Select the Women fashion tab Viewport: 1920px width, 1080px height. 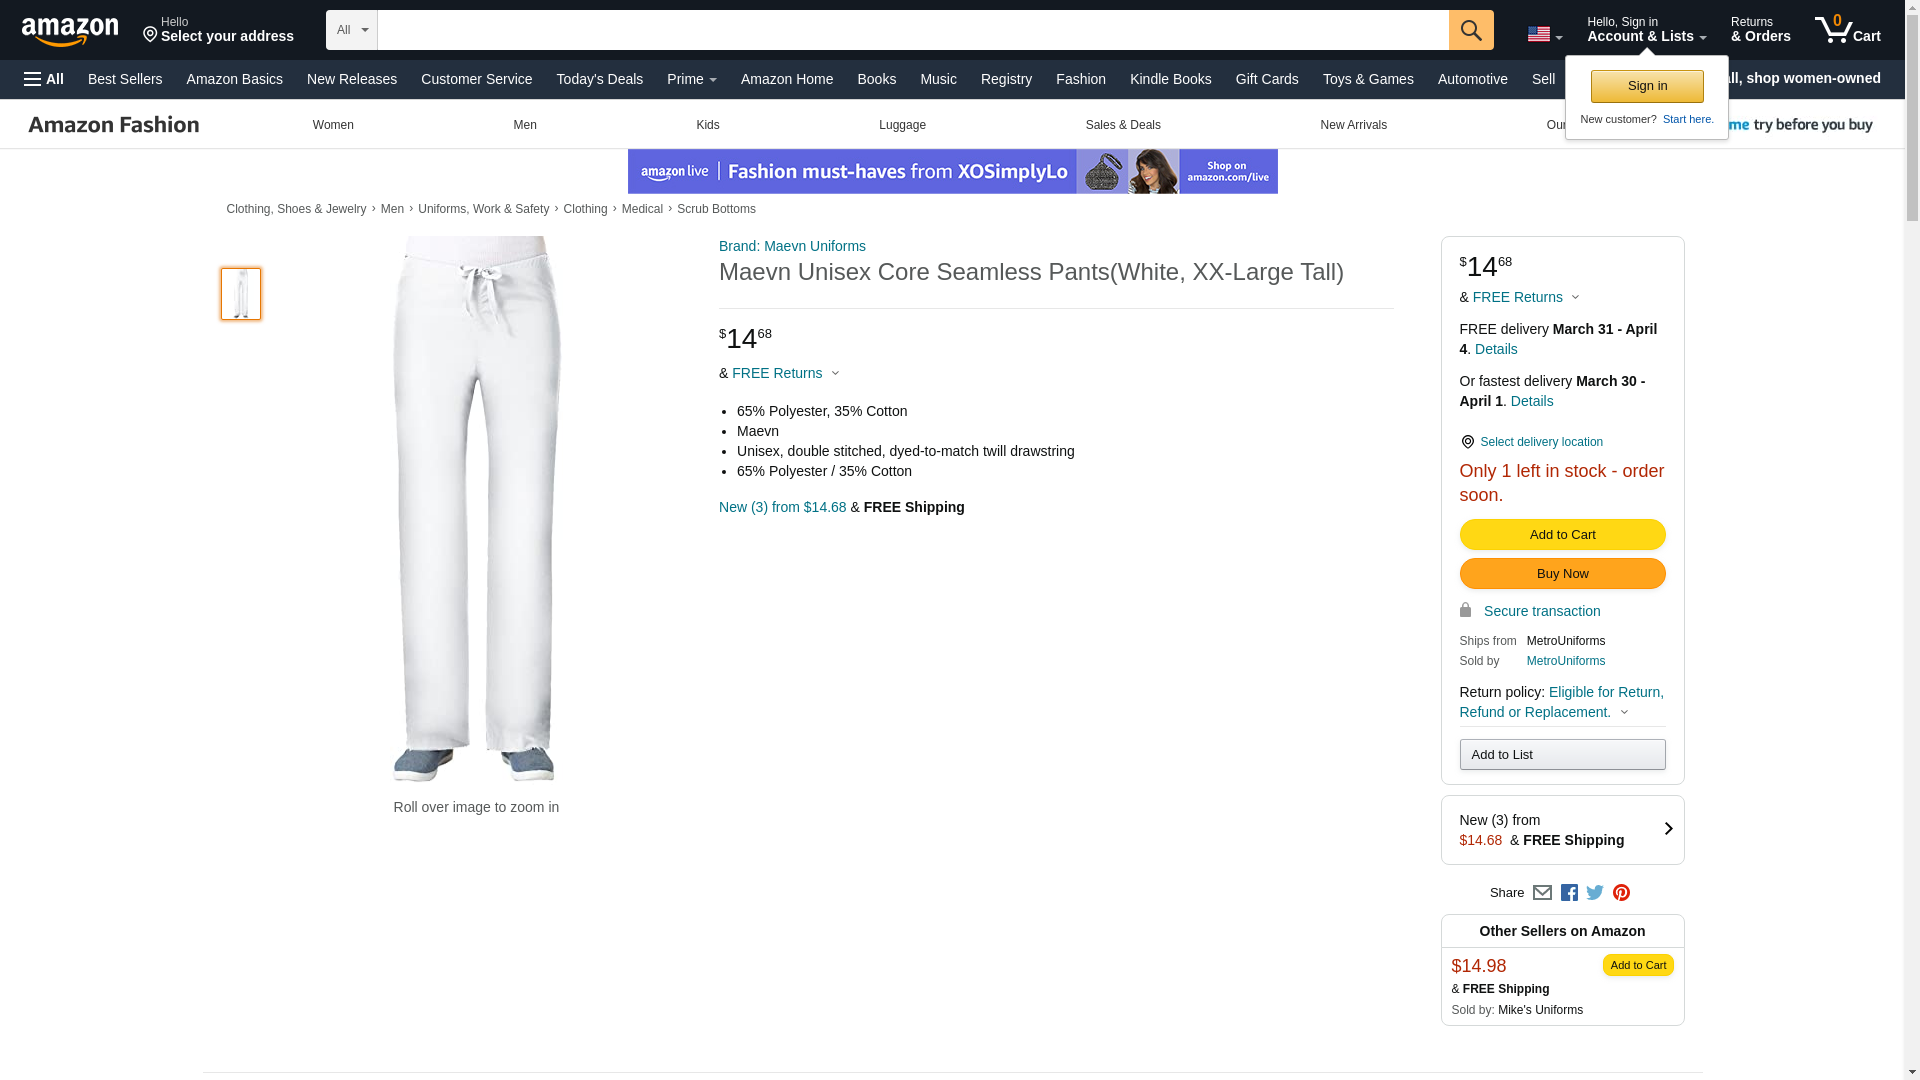pos(333,125)
